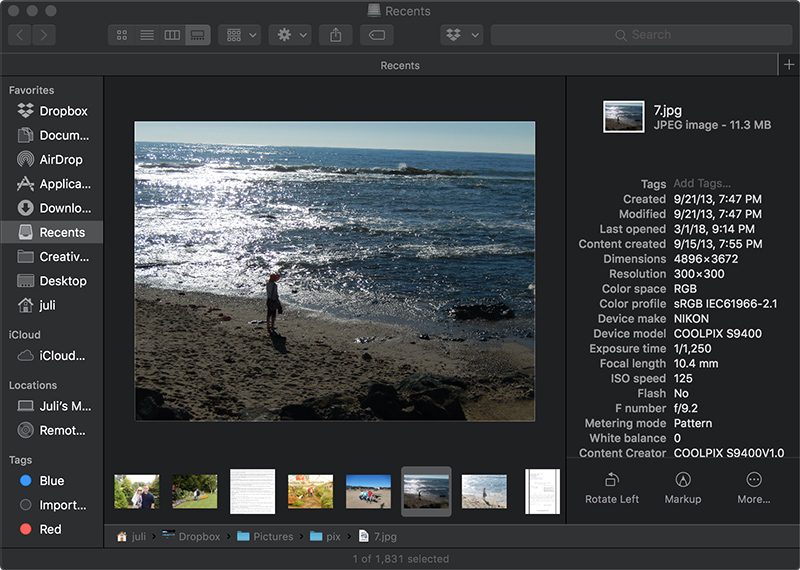Go back with the left arrow
The height and width of the screenshot is (570, 800).
click(20, 35)
